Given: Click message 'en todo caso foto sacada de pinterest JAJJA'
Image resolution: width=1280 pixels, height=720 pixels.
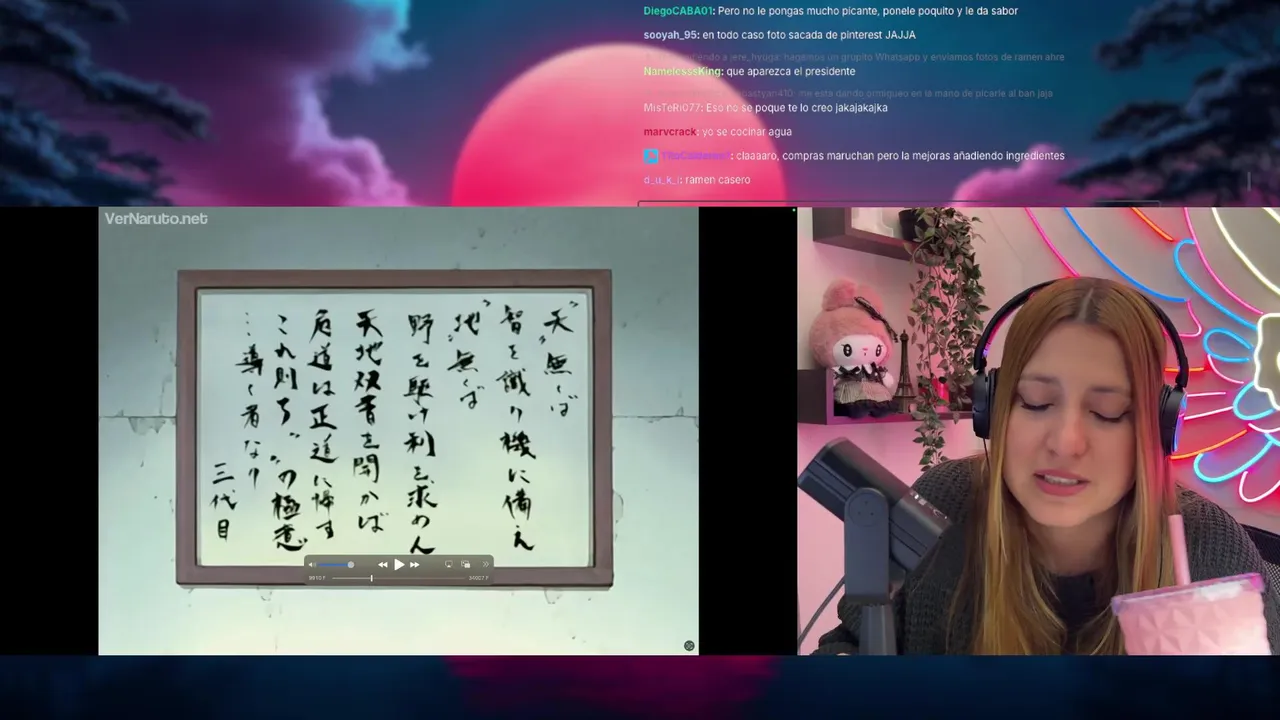Looking at the screenshot, I should point(809,35).
